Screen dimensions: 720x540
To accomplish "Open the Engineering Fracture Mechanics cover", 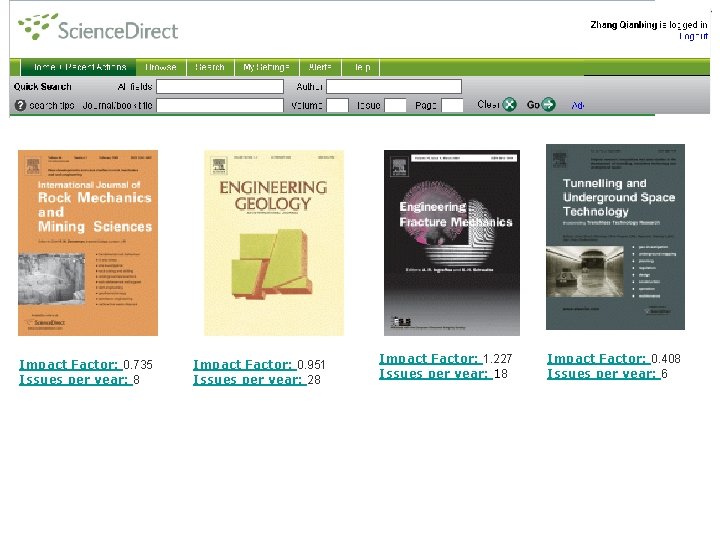I will (452, 243).
